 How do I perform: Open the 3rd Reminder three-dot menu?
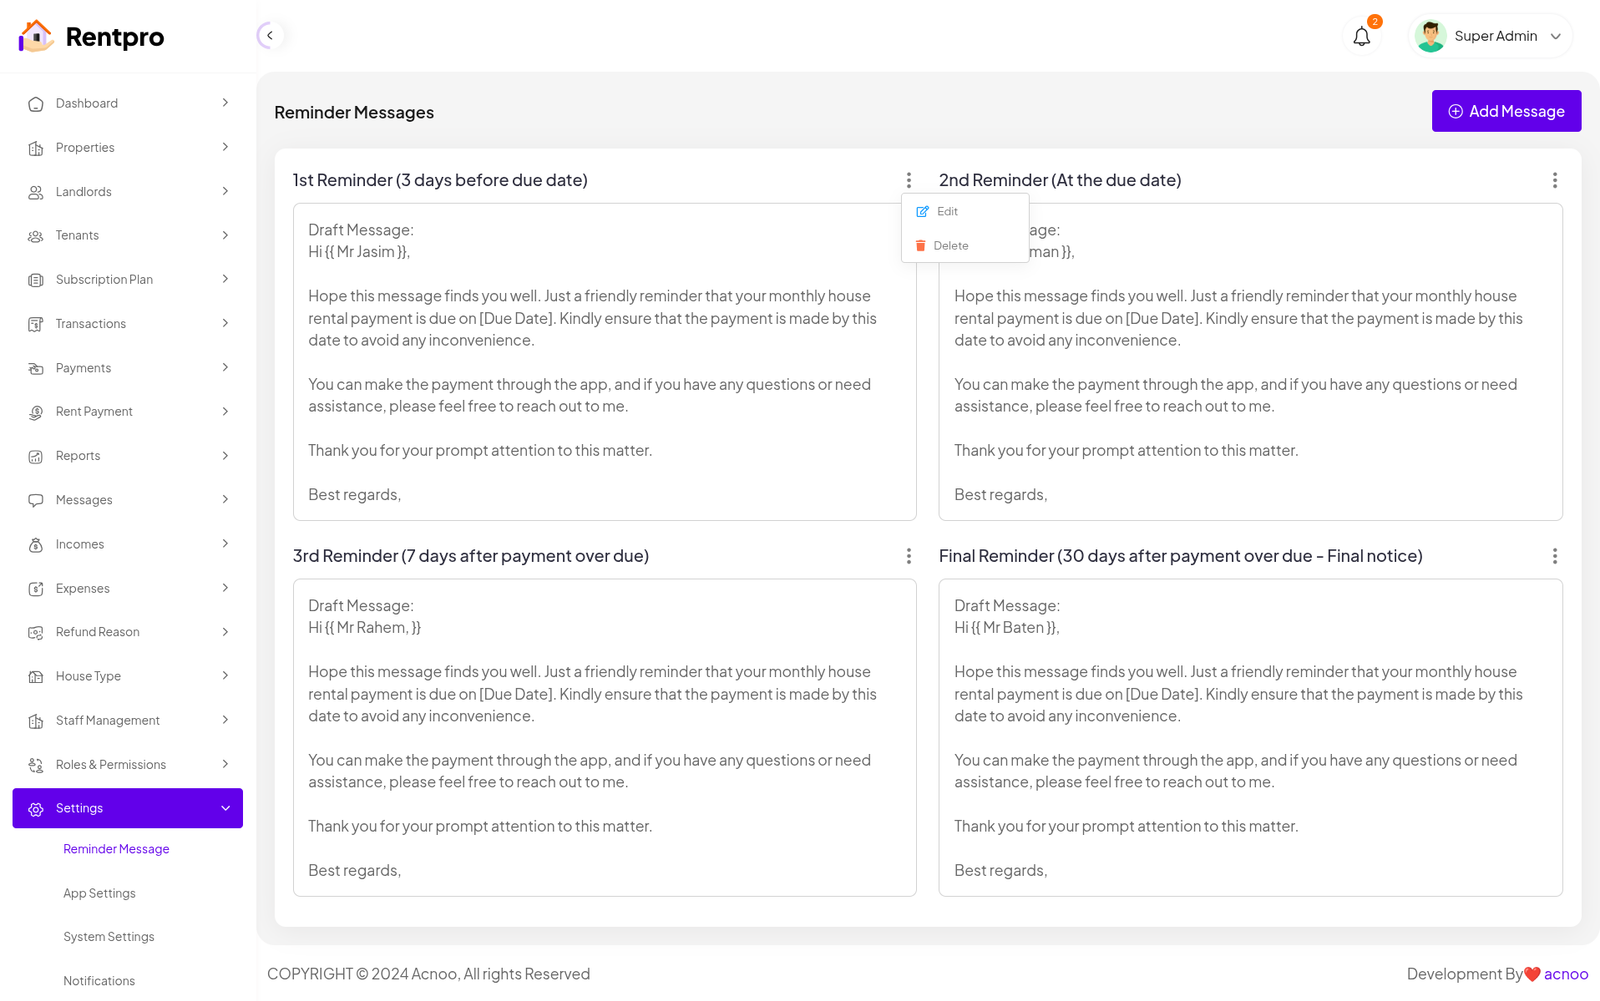[x=908, y=556]
